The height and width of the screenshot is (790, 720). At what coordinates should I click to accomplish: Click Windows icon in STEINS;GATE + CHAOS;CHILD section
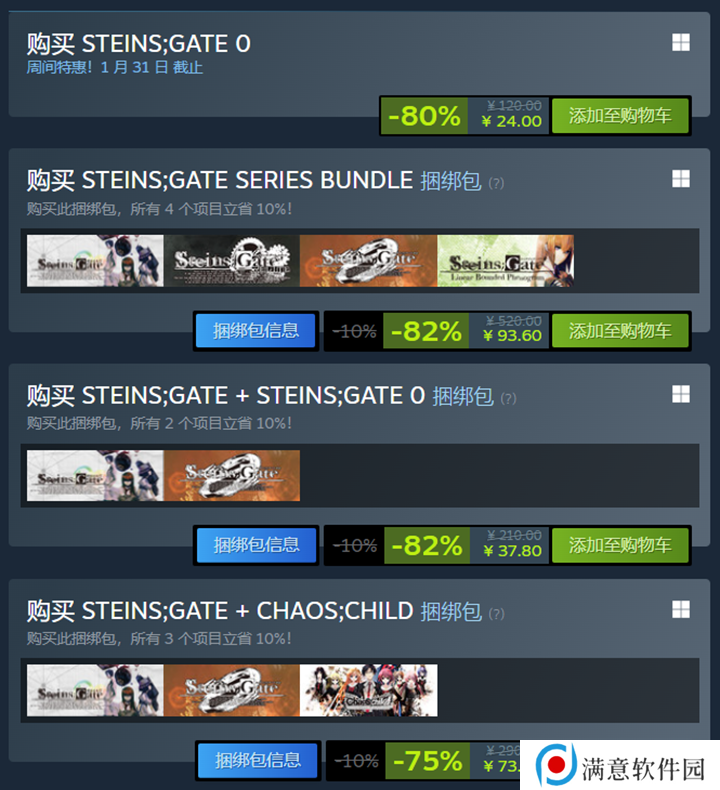(681, 609)
